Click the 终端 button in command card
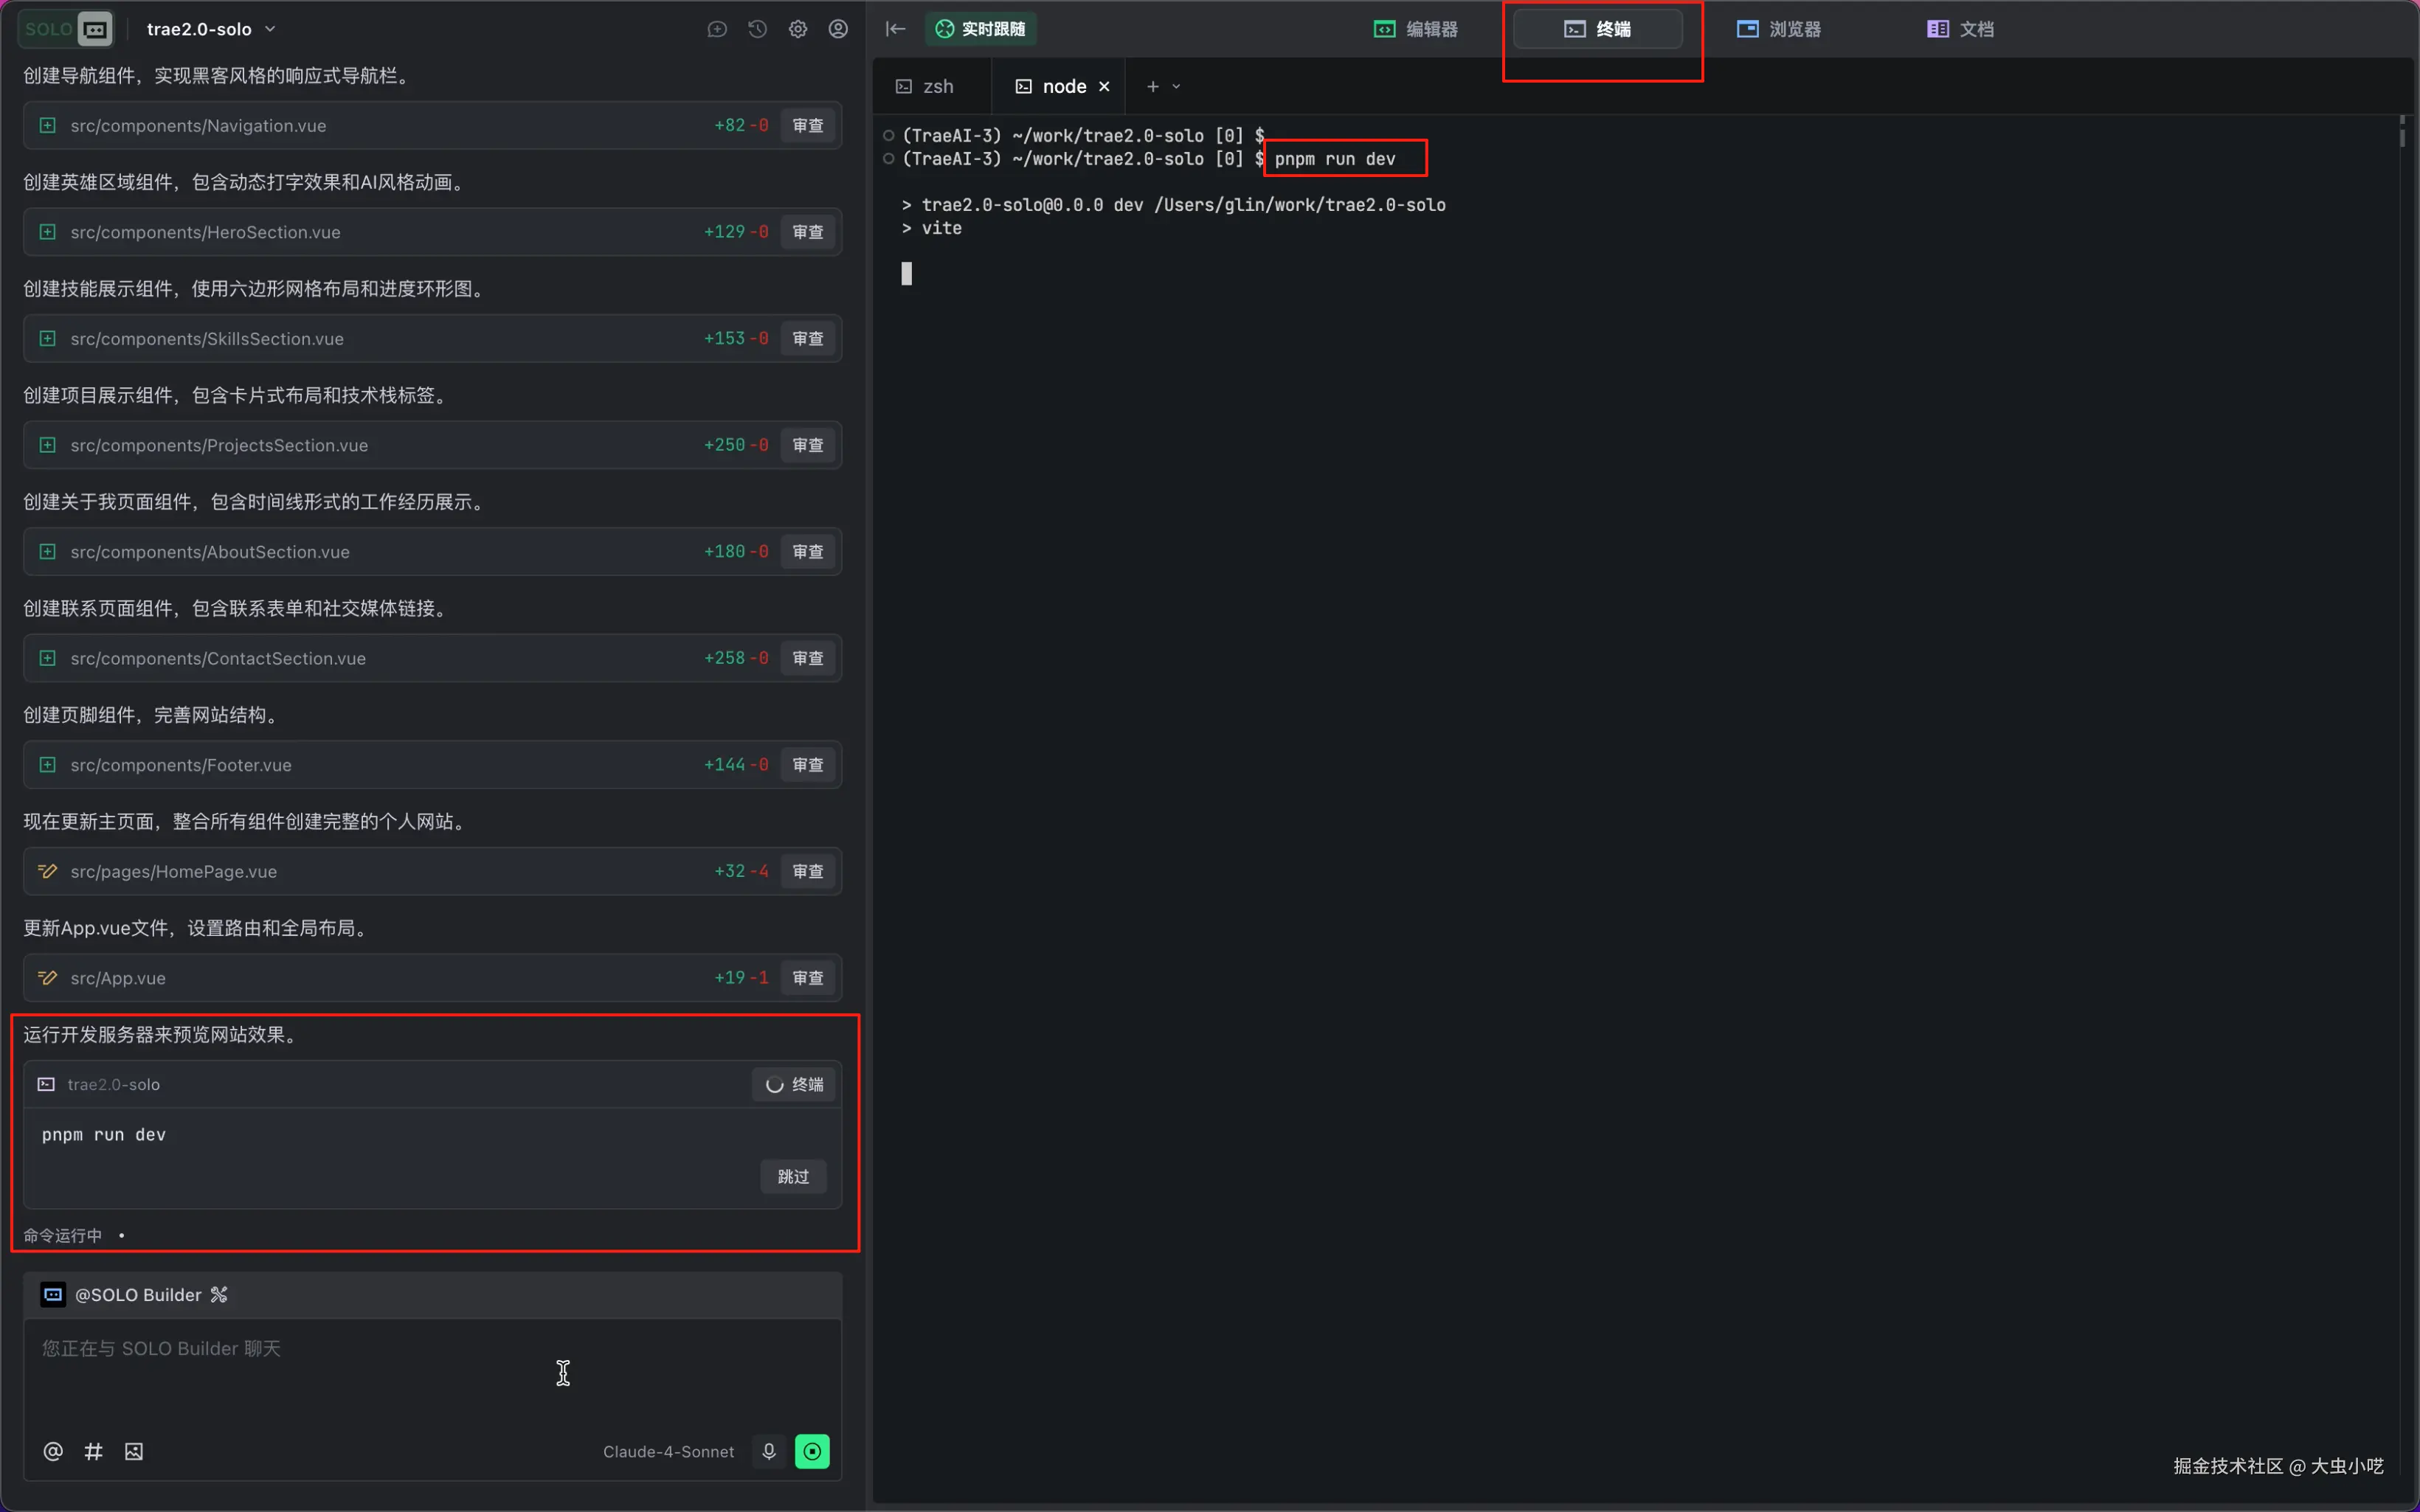Screen dimensions: 2420x1512 point(794,1084)
